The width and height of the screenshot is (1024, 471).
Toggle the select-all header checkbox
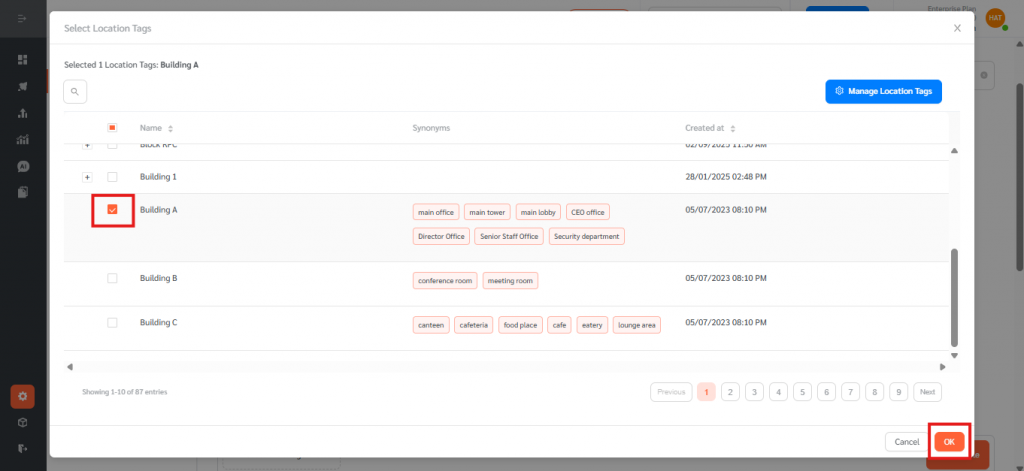112,128
